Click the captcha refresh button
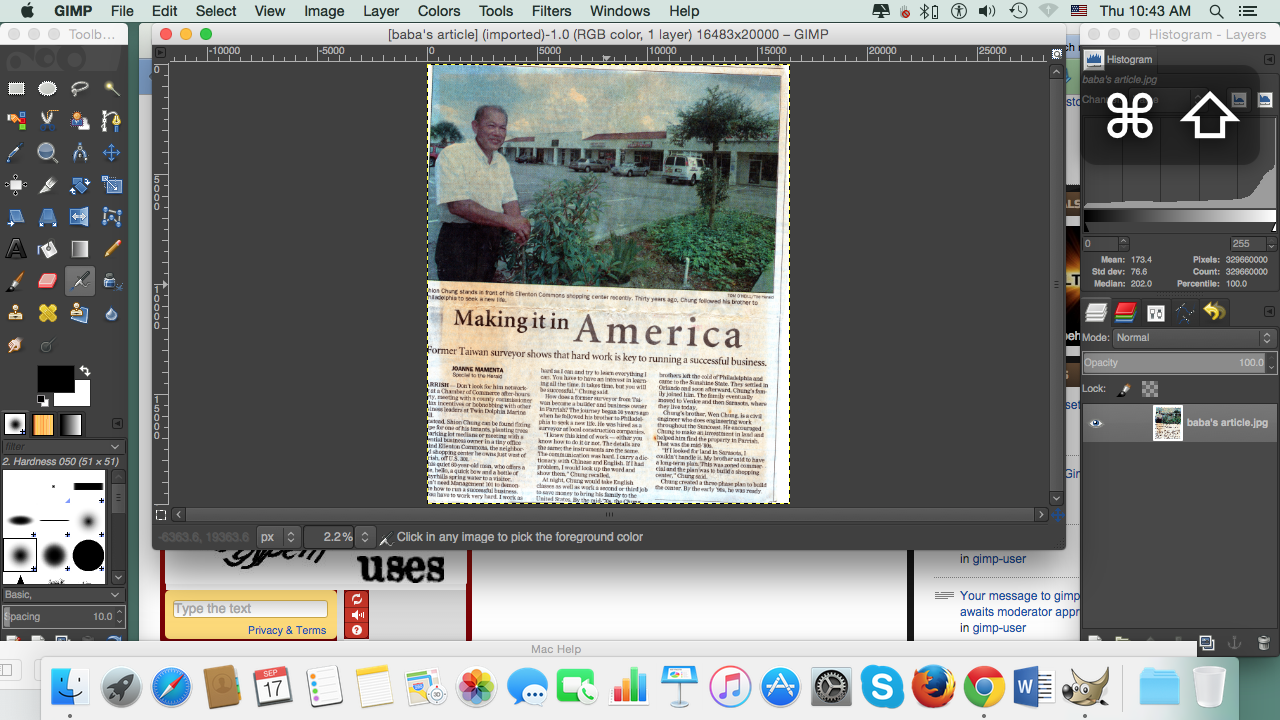Viewport: 1280px width, 720px height. (x=357, y=599)
